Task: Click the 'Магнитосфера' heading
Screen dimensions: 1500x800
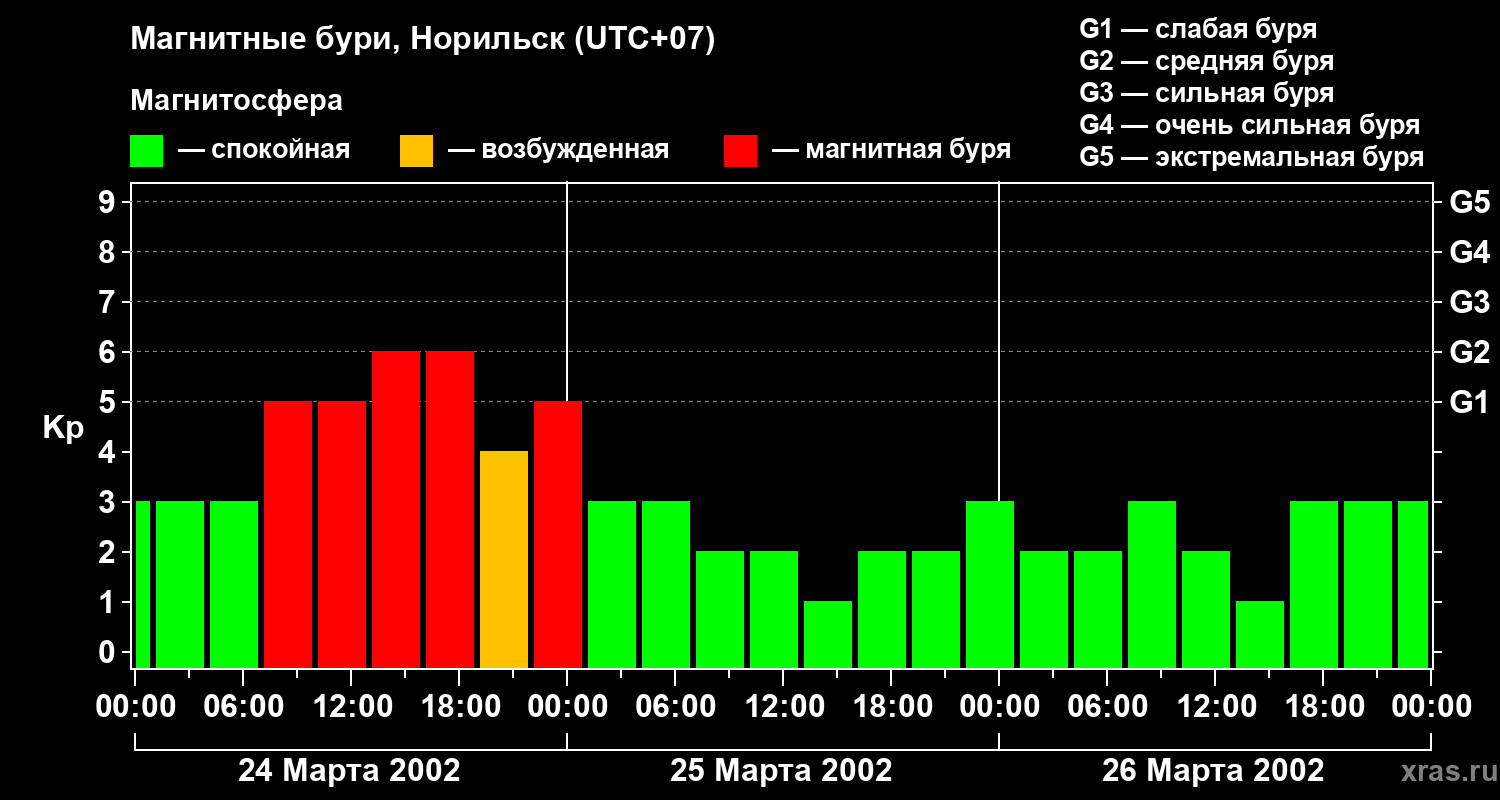Action: 236,101
